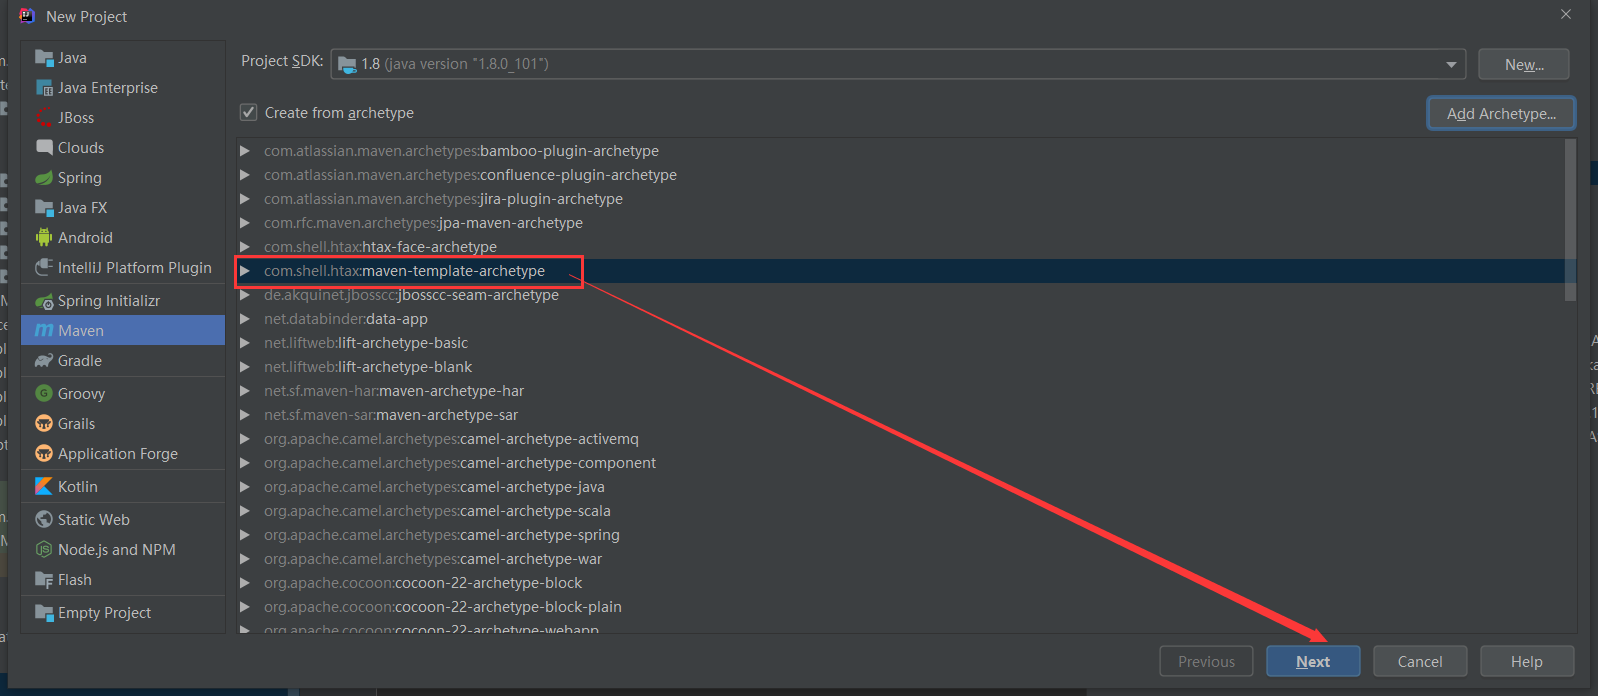Expand the confluence-plugin-archetype node
This screenshot has height=696, width=1598.
click(x=245, y=175)
